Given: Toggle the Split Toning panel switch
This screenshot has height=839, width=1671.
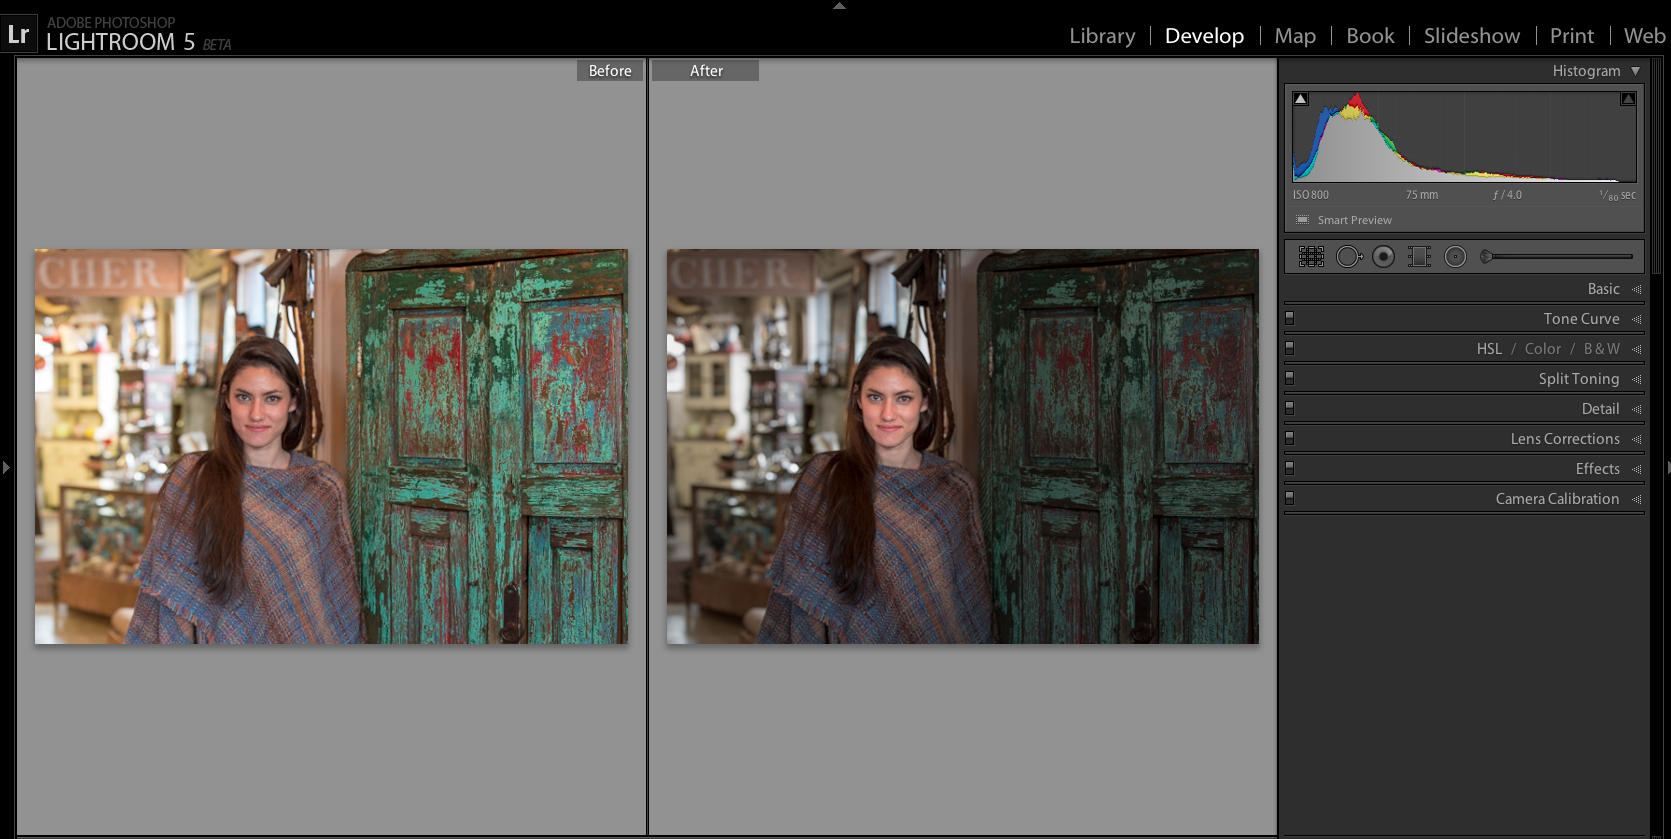Looking at the screenshot, I should point(1290,378).
